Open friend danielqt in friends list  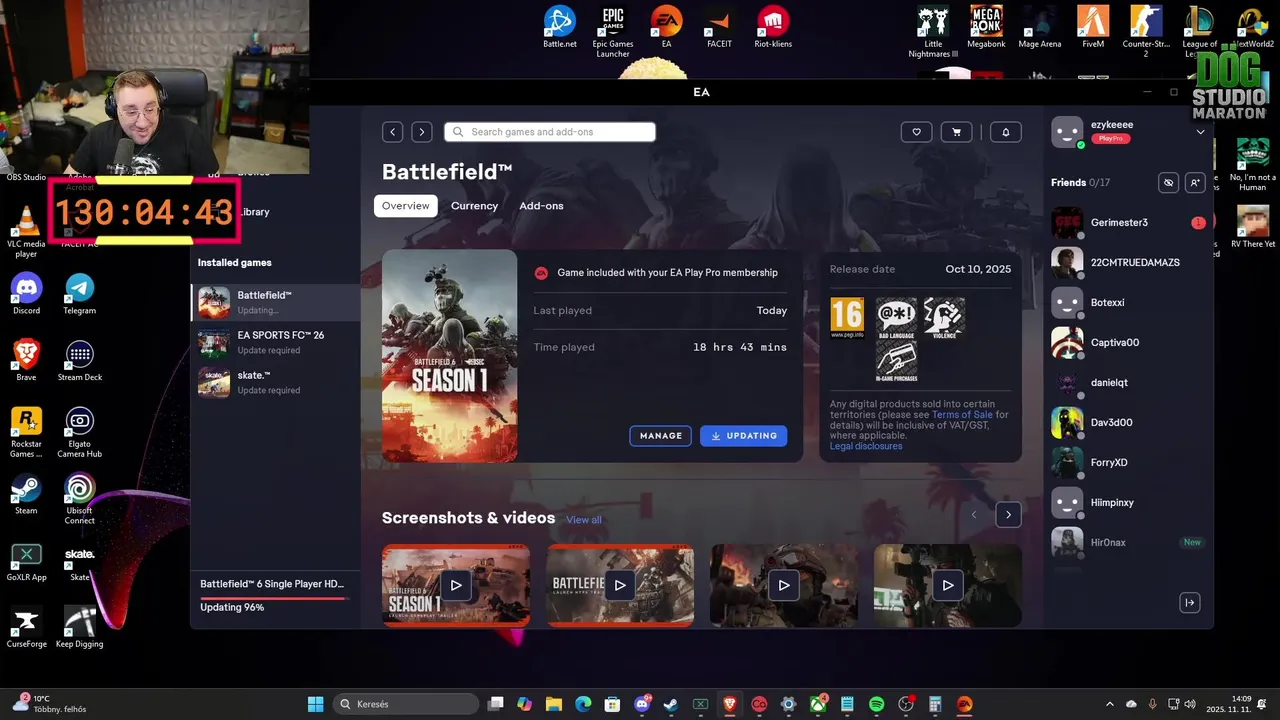(x=1128, y=383)
